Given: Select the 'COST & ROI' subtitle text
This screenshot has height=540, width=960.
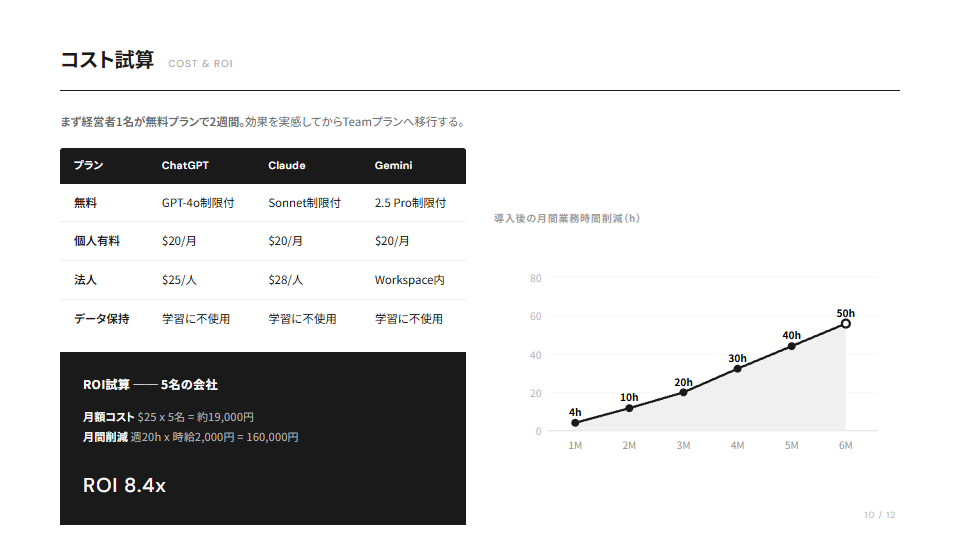Looking at the screenshot, I should coord(200,64).
